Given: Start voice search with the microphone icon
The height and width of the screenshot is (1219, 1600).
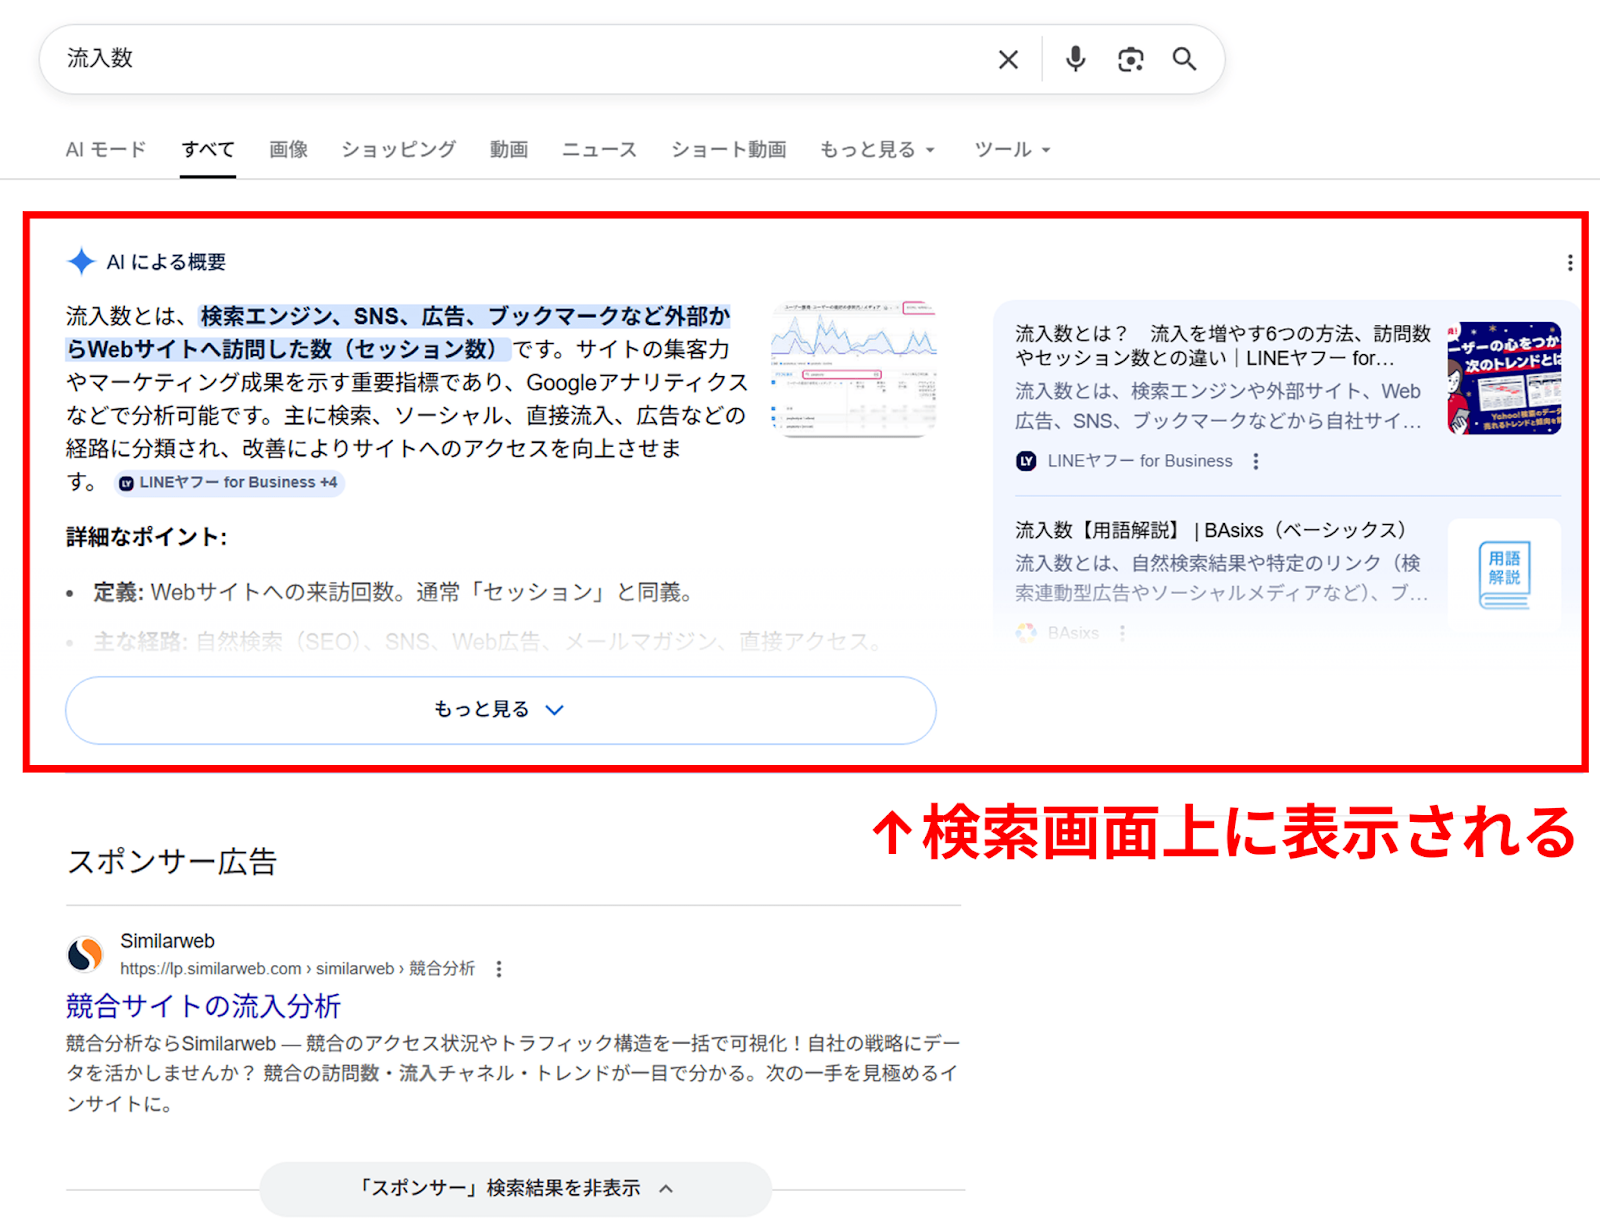Looking at the screenshot, I should pyautogui.click(x=1074, y=59).
